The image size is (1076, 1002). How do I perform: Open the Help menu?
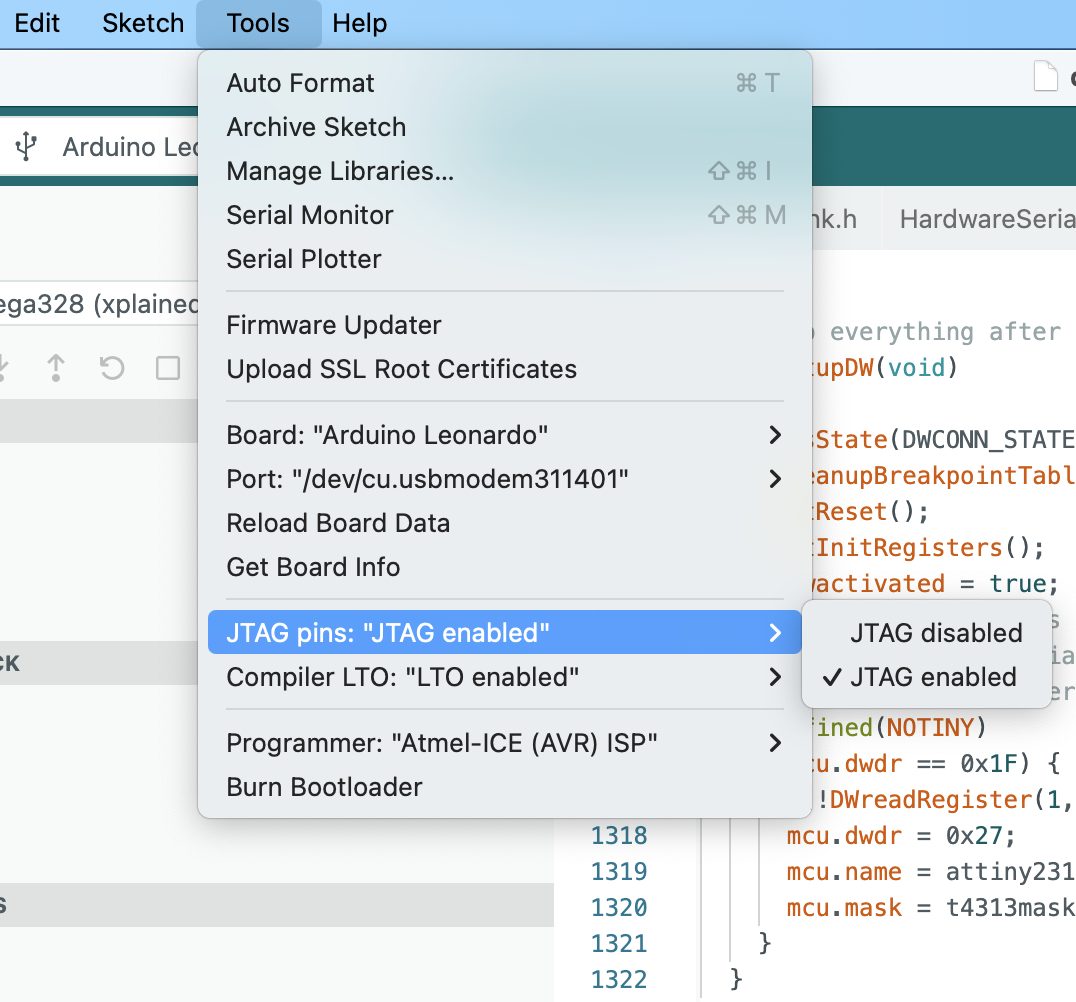pos(360,23)
